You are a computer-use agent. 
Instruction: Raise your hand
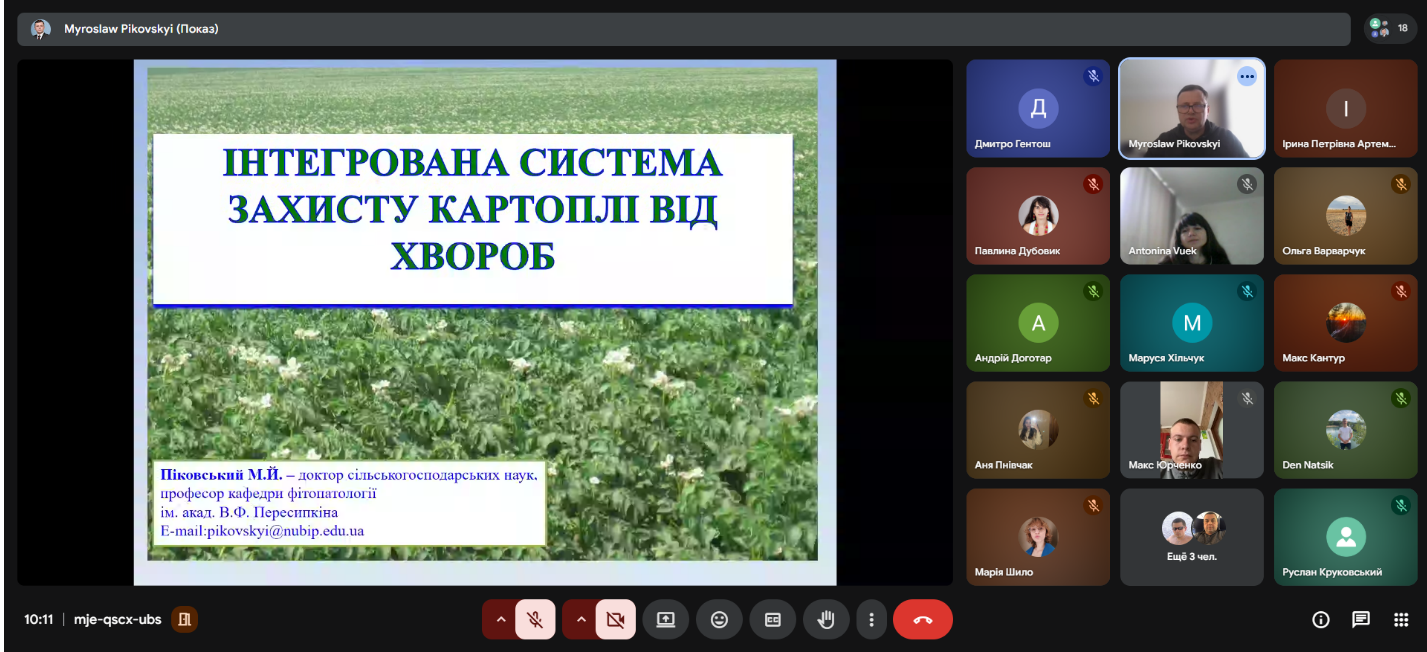(x=826, y=620)
